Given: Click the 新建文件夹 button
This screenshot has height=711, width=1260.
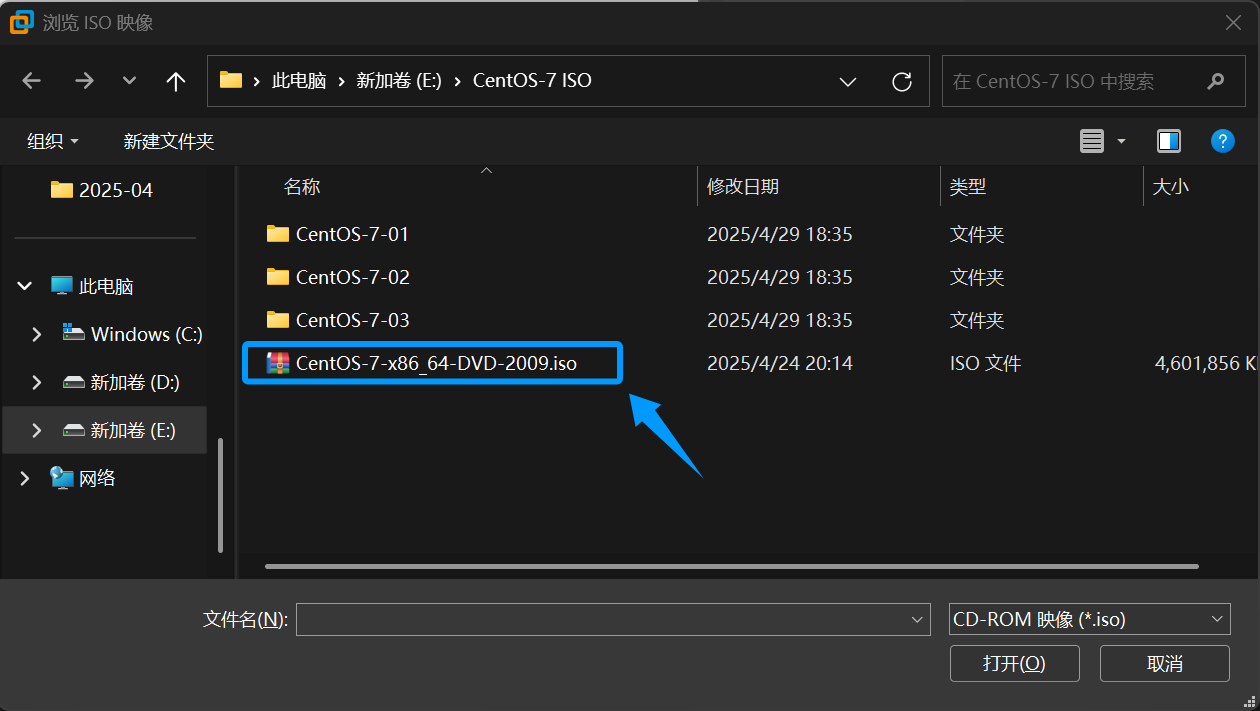Looking at the screenshot, I should click(169, 142).
